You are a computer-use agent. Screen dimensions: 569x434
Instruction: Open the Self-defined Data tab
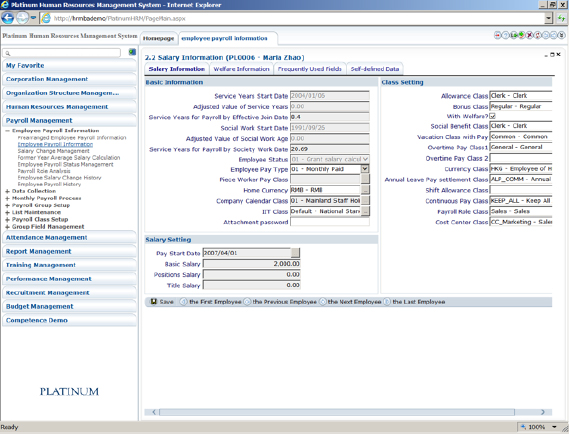coord(375,69)
